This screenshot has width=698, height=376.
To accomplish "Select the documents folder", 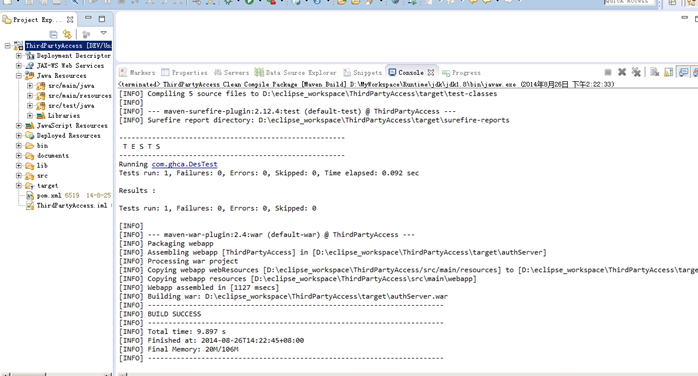I will (53, 156).
